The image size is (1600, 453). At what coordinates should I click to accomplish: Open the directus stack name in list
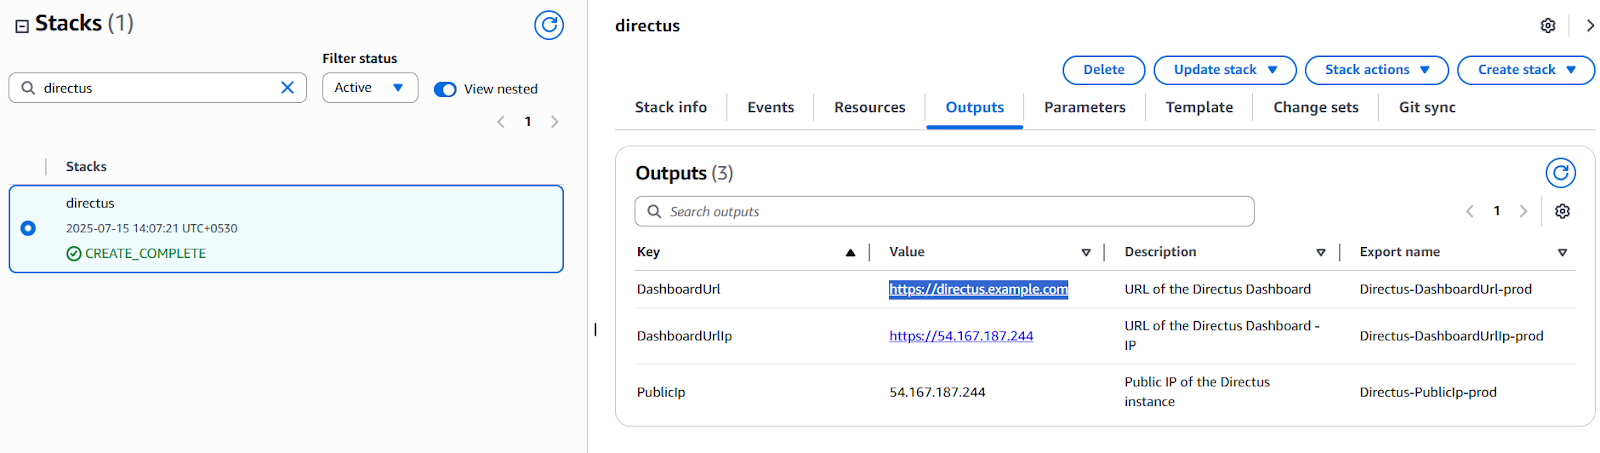(90, 203)
